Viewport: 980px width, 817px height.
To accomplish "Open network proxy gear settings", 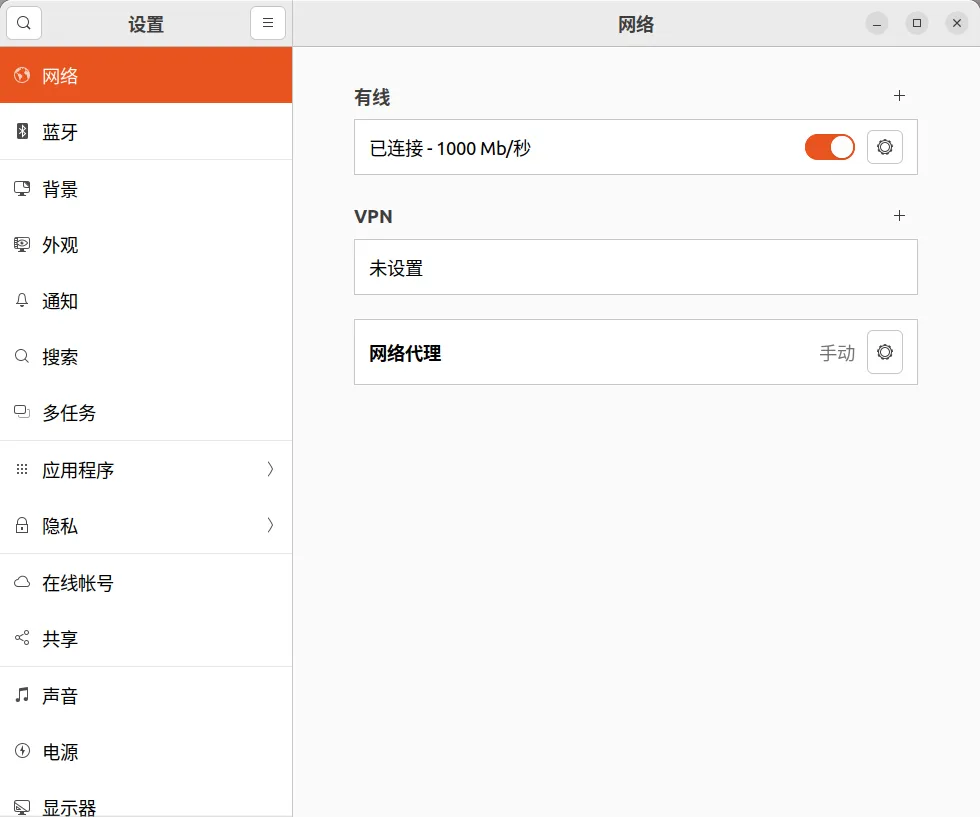I will click(884, 352).
